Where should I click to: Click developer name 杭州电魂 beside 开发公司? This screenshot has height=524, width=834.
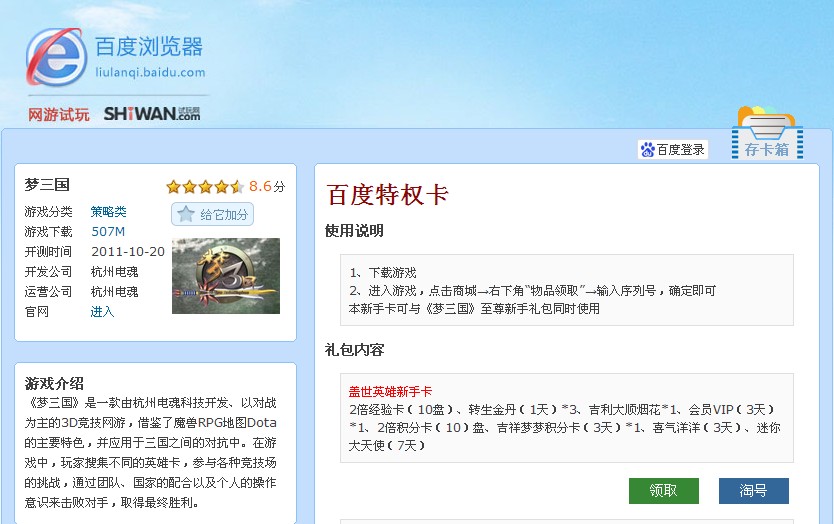[x=114, y=272]
